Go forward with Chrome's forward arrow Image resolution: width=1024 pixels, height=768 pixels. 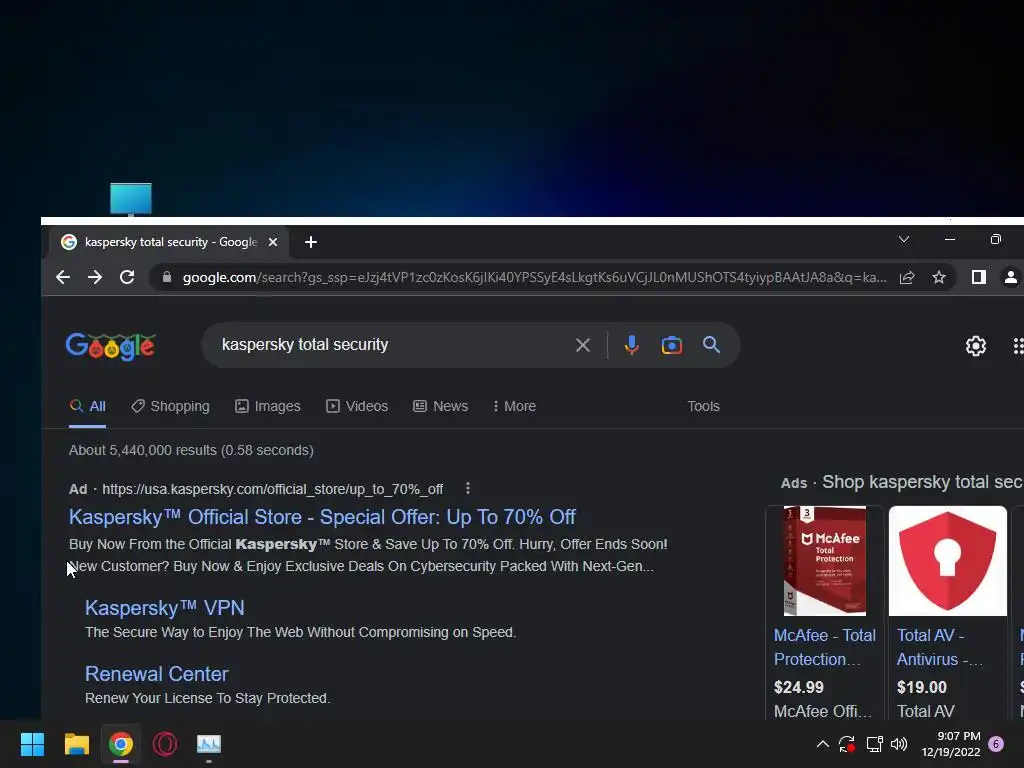[x=95, y=278]
